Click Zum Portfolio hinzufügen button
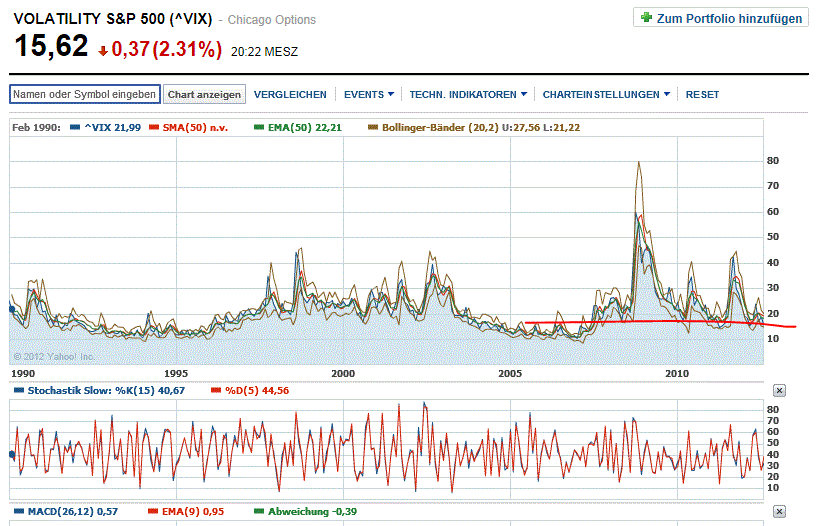 click(x=721, y=17)
